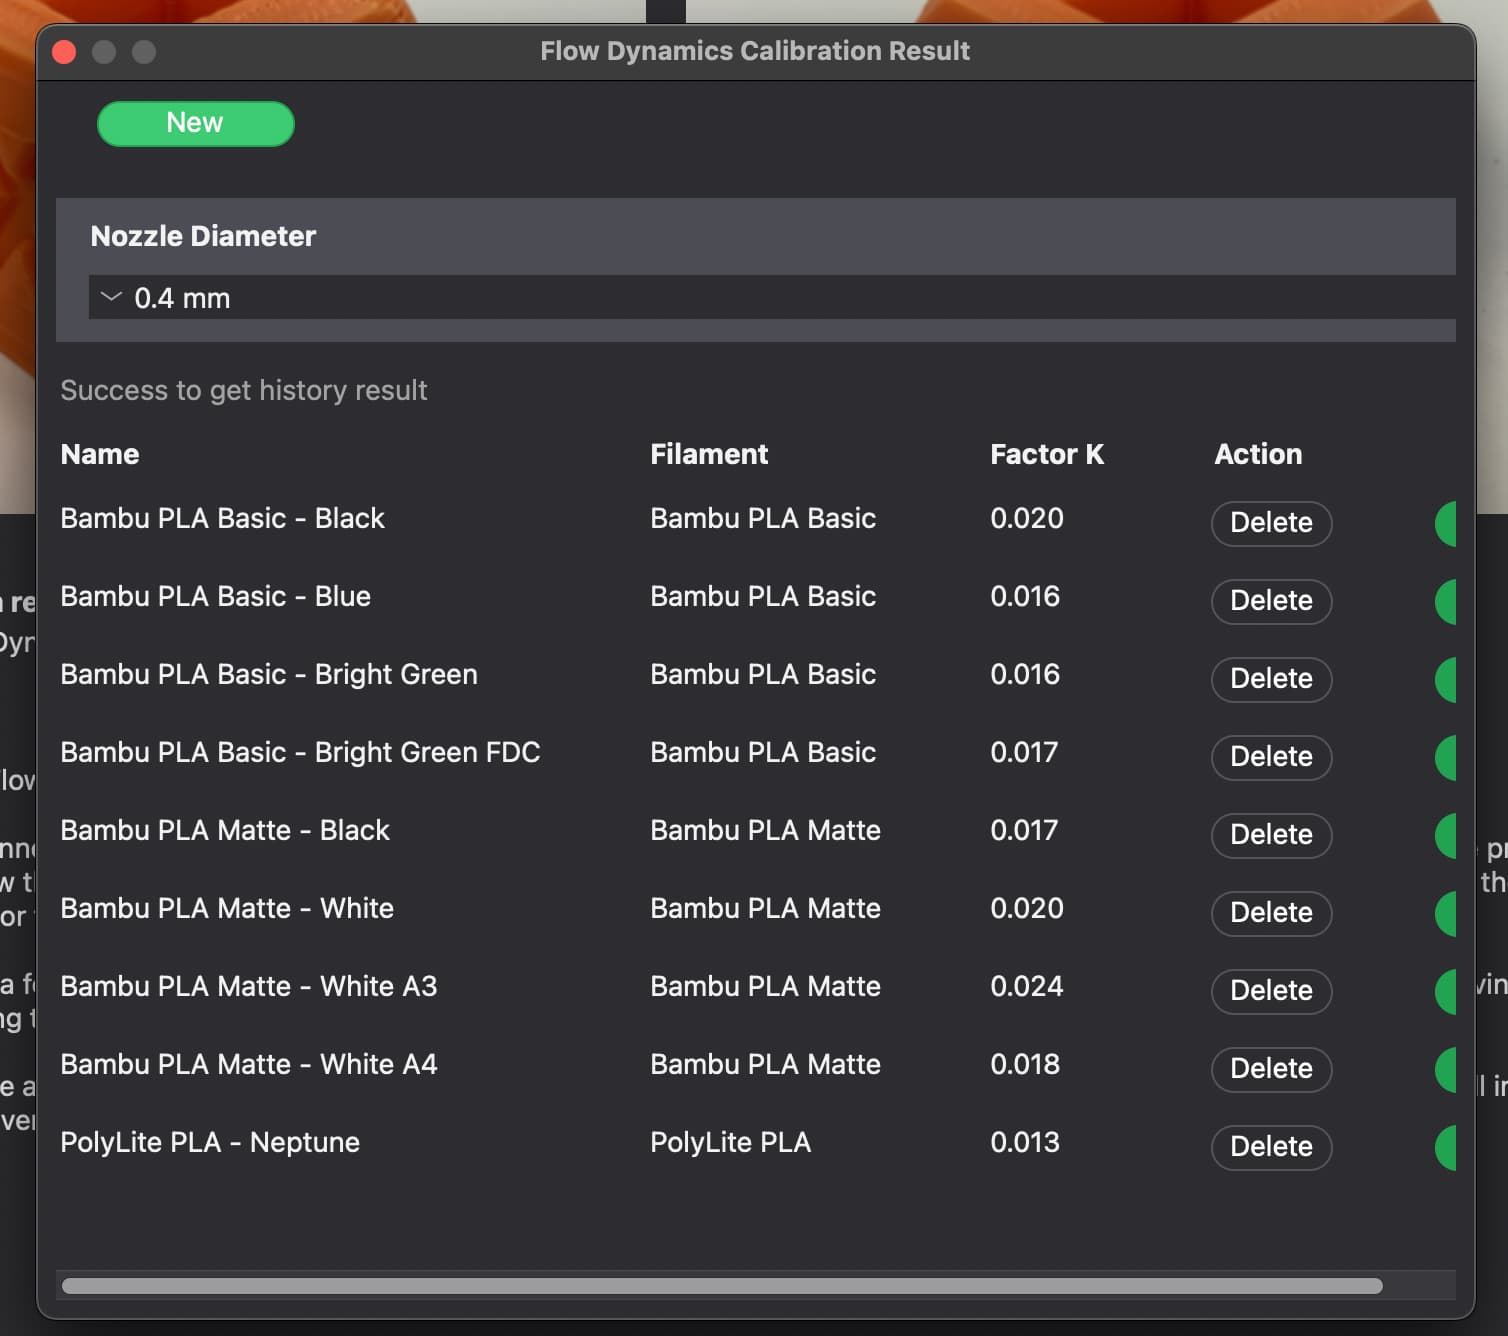Click the Name column header

100,454
